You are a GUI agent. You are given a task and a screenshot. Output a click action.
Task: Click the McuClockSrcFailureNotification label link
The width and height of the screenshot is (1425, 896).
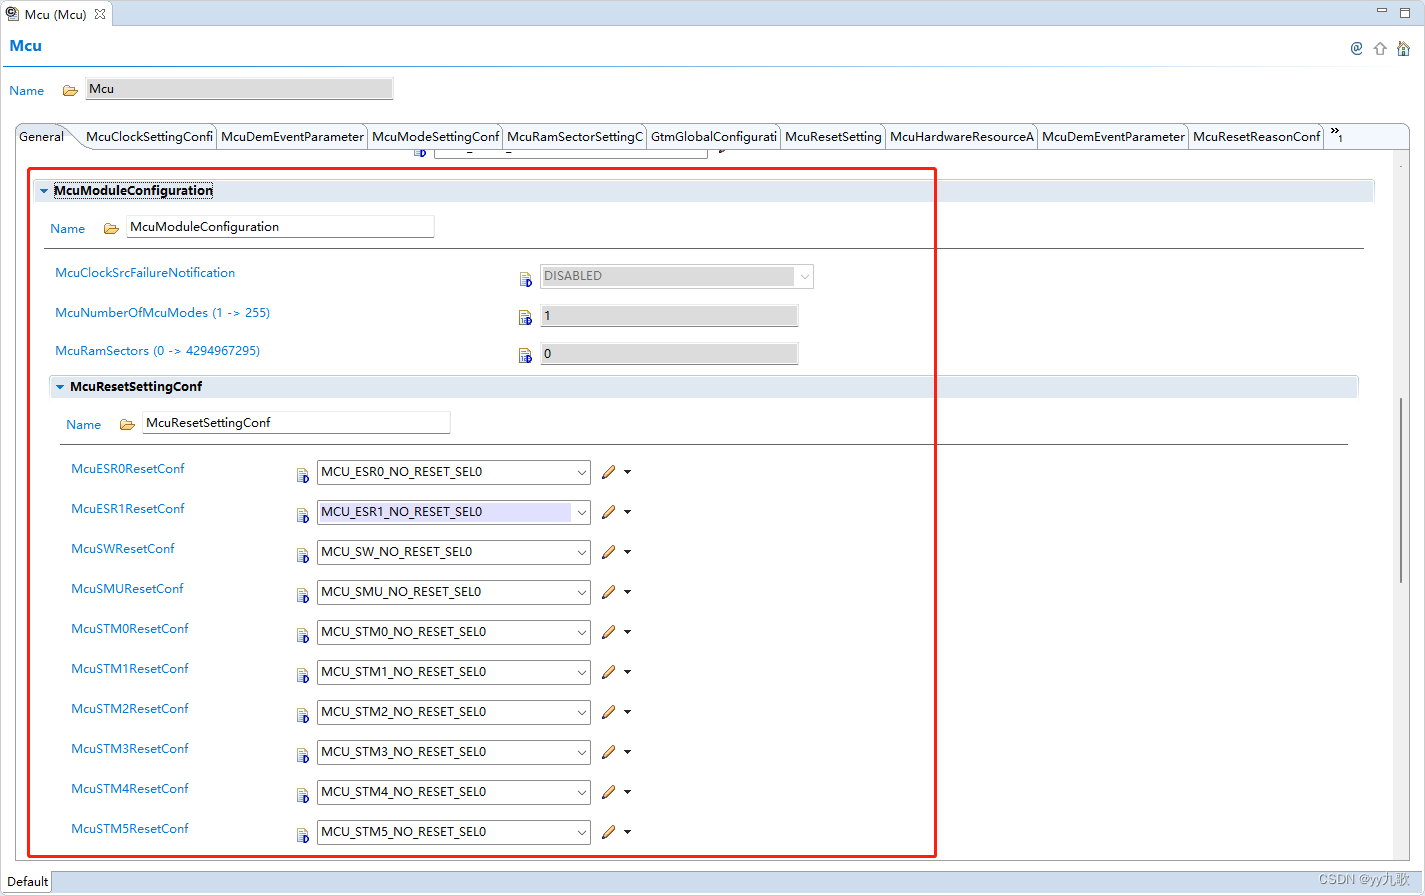point(145,273)
